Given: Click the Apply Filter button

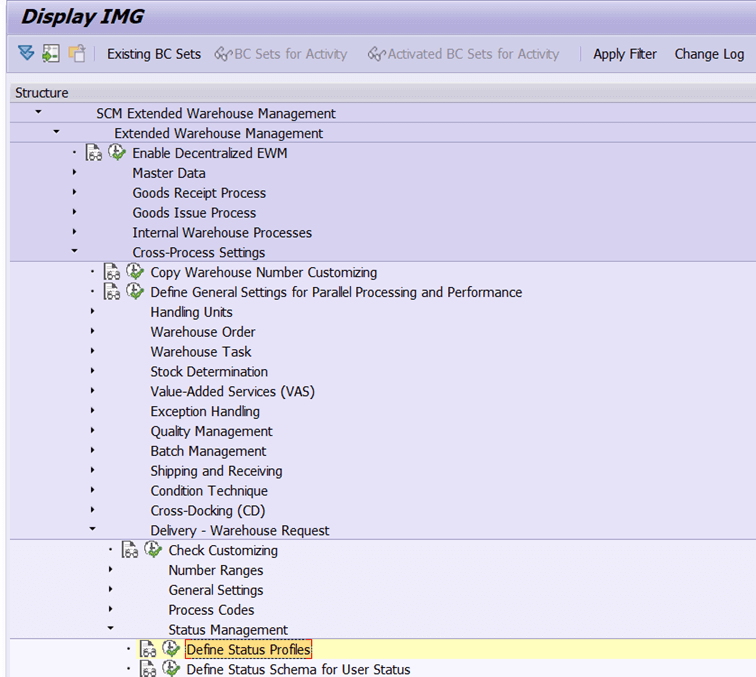Looking at the screenshot, I should pos(624,54).
